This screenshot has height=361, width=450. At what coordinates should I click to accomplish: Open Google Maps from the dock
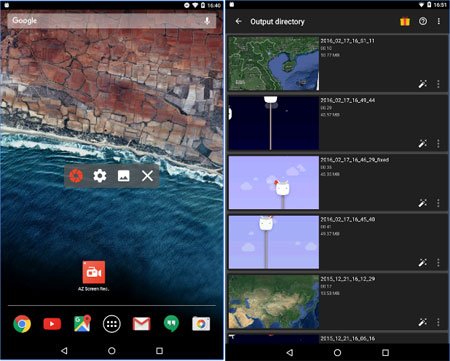pos(82,323)
